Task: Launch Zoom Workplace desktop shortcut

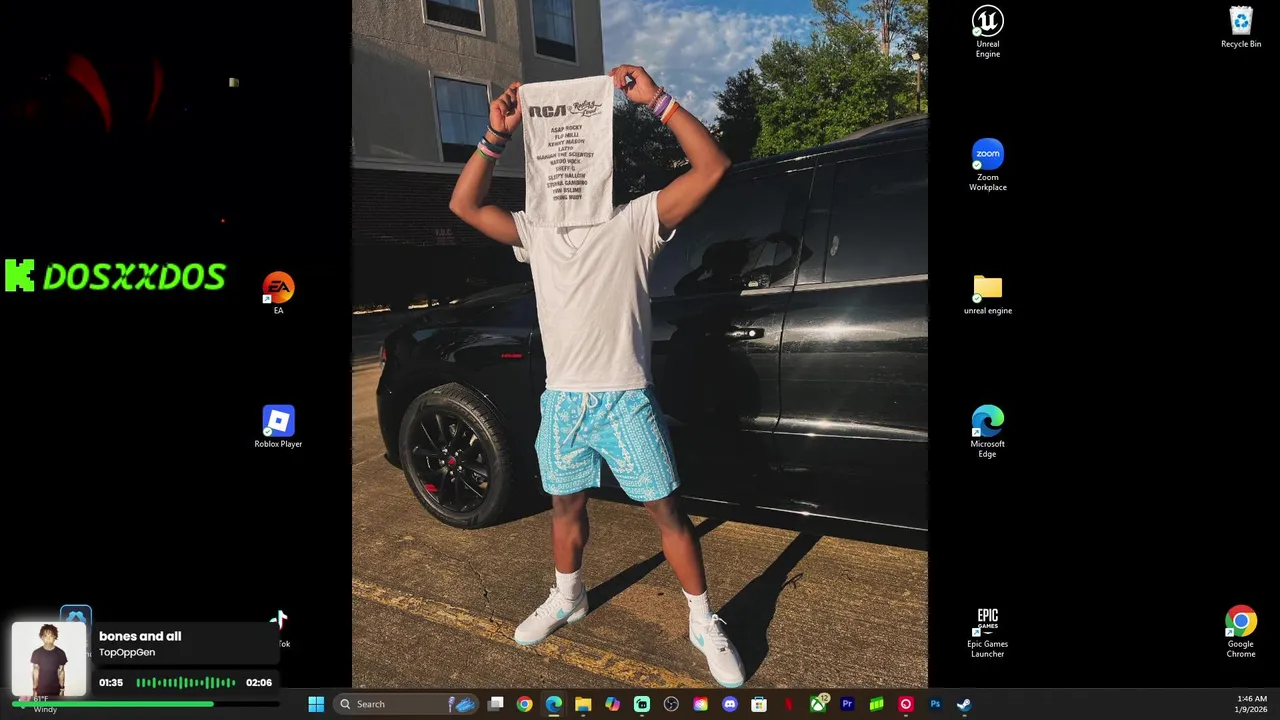Action: click(x=987, y=165)
